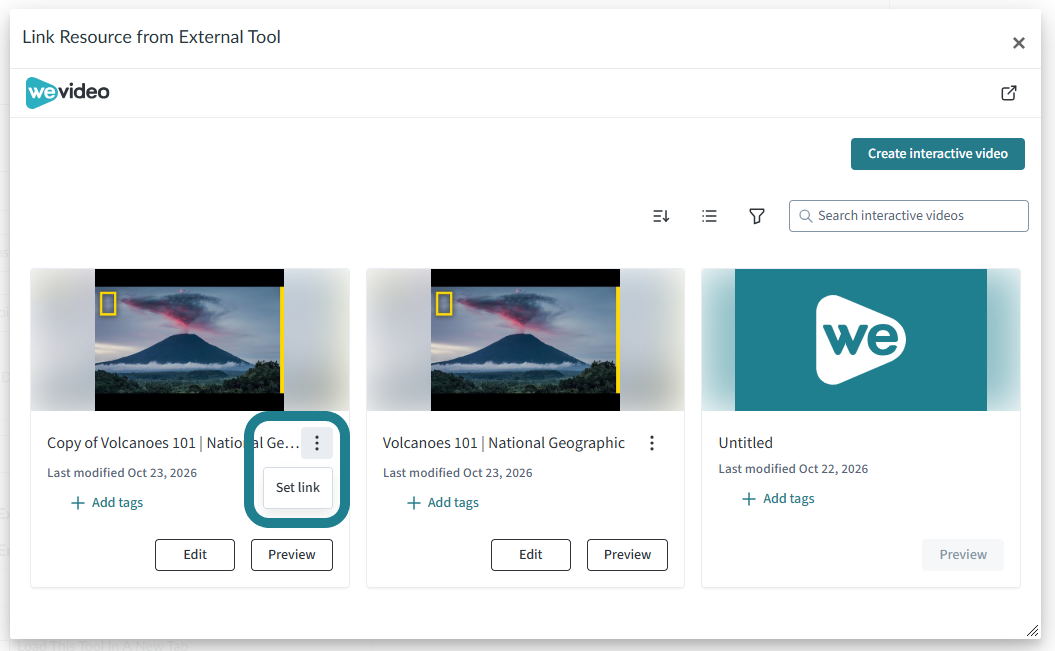Open more options for Copy of Volcanoes
The height and width of the screenshot is (651, 1055).
tap(317, 443)
